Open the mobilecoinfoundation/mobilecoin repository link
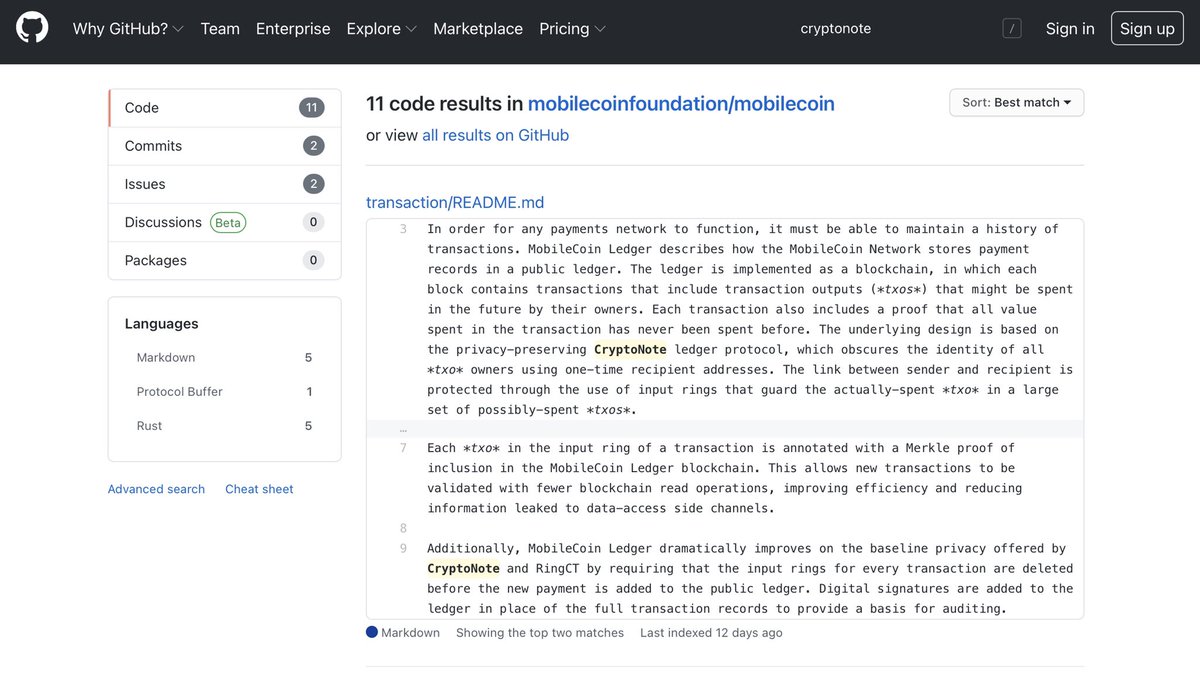This screenshot has width=1200, height=676. click(x=683, y=103)
